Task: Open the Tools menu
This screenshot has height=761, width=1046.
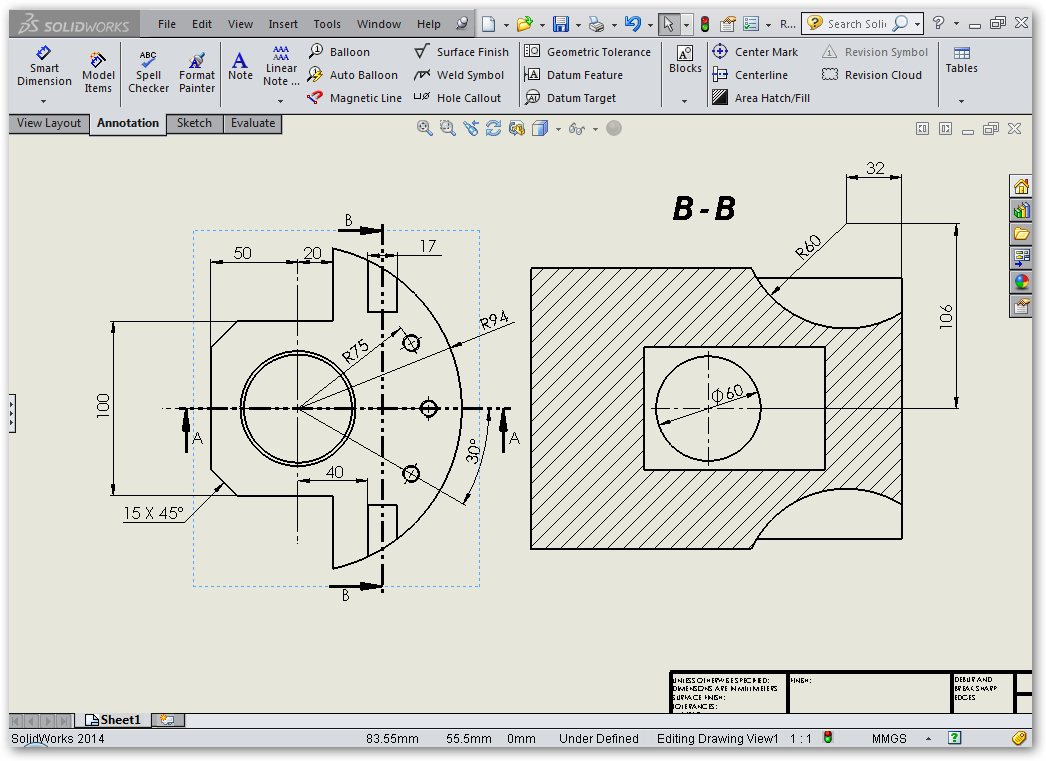Action: pyautogui.click(x=327, y=24)
